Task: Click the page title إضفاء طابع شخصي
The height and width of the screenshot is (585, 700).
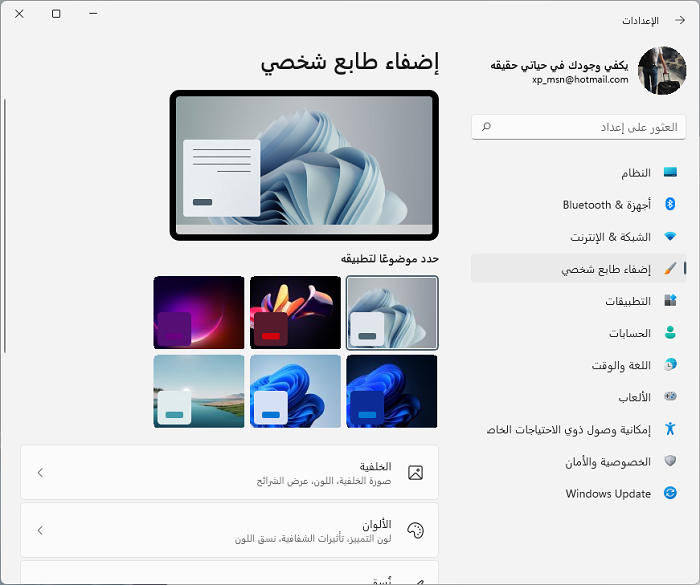Action: [350, 62]
